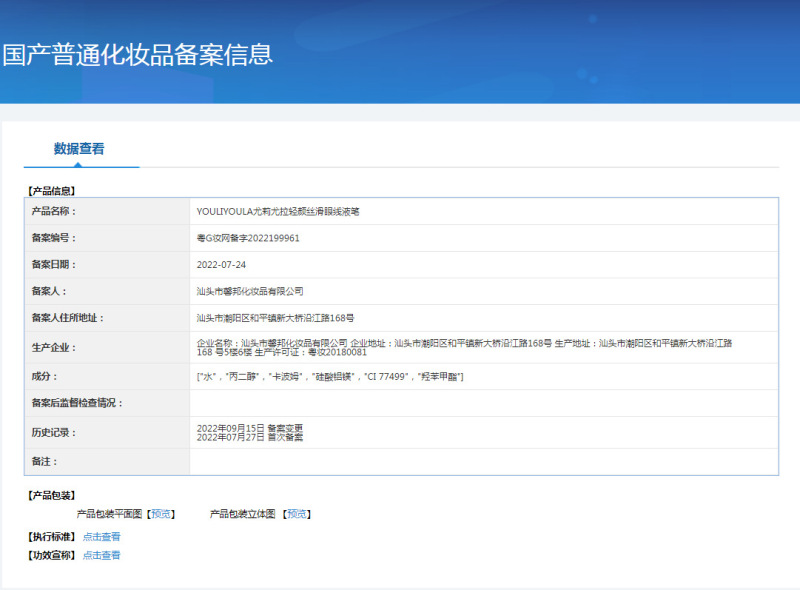Open 预览 link for 产品包装立体图

coord(297,514)
